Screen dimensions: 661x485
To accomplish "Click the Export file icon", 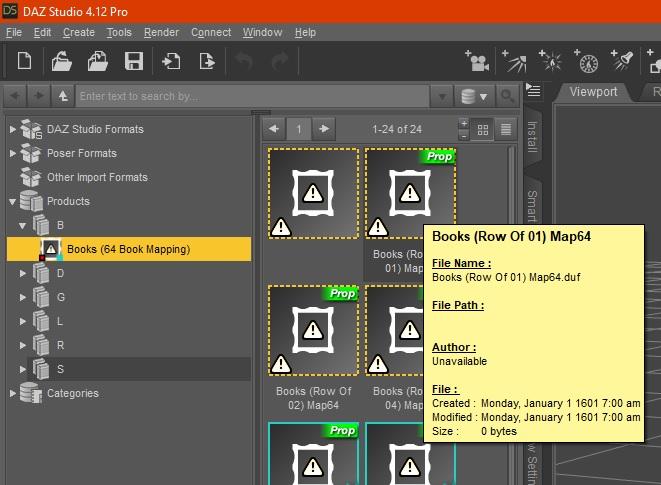I will [x=207, y=61].
